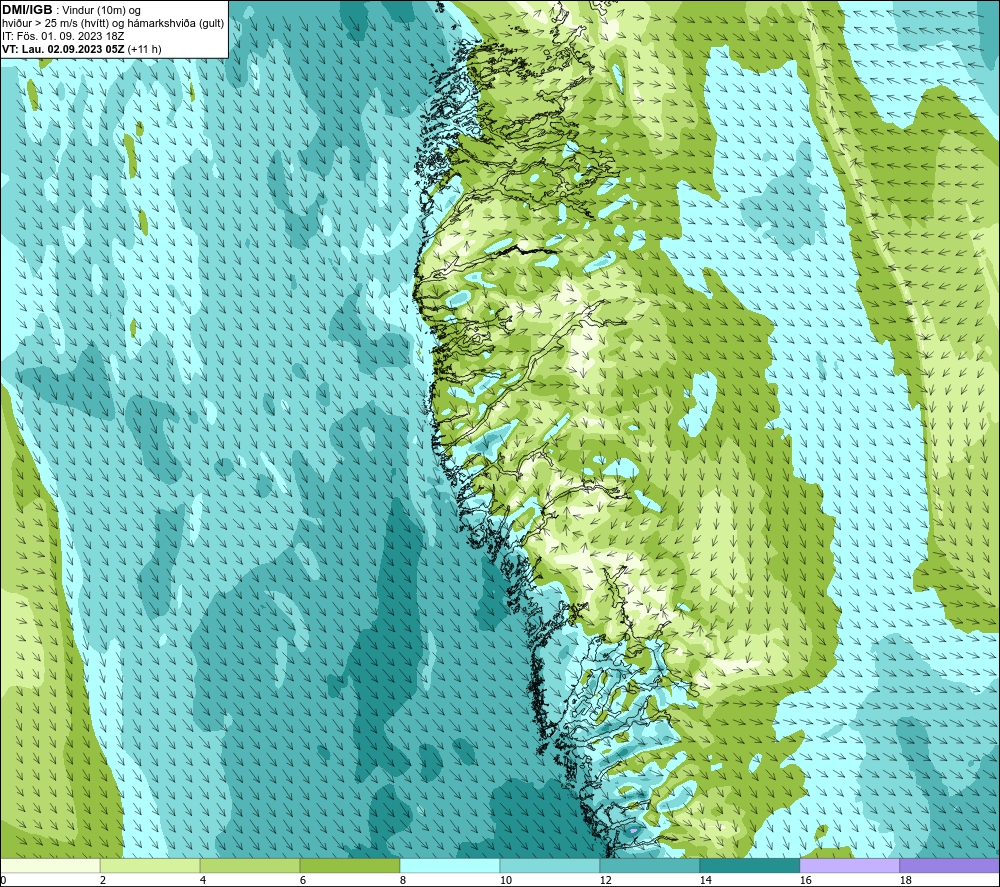1000x887 pixels.
Task: Click the legend scale label 10
Action: 506,880
